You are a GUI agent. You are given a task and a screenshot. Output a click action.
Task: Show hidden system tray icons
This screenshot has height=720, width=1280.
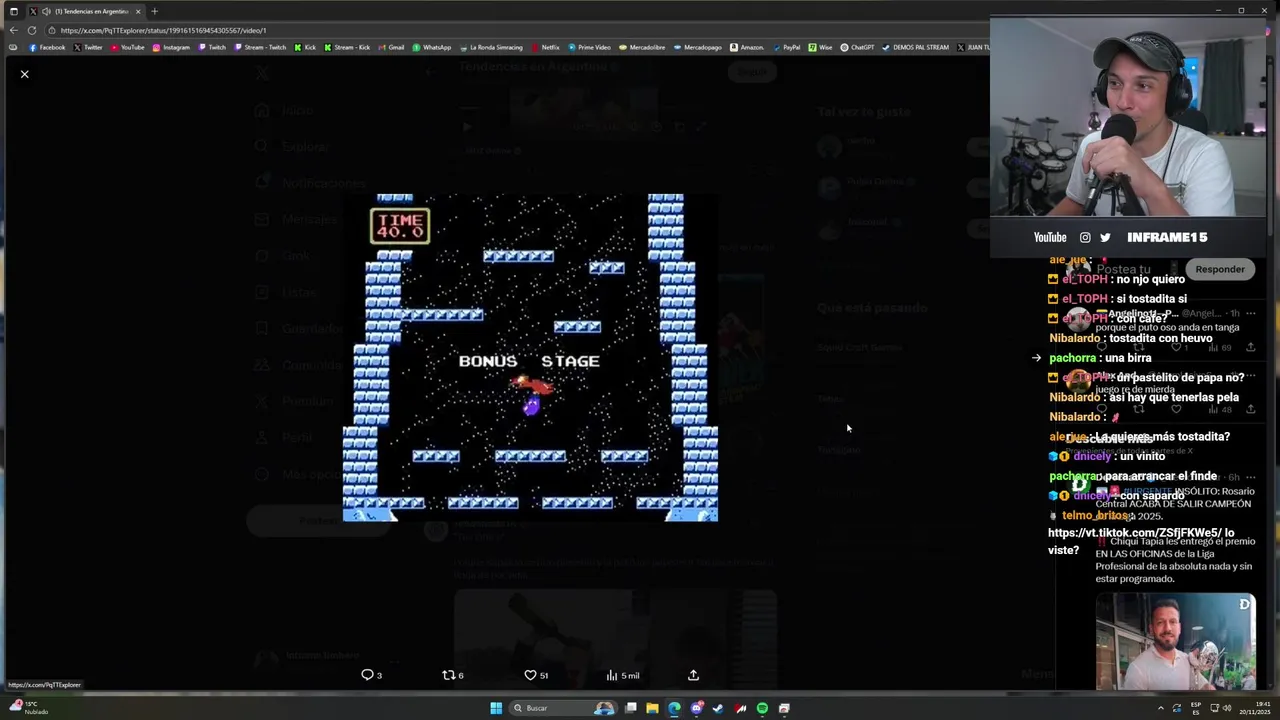1161,708
